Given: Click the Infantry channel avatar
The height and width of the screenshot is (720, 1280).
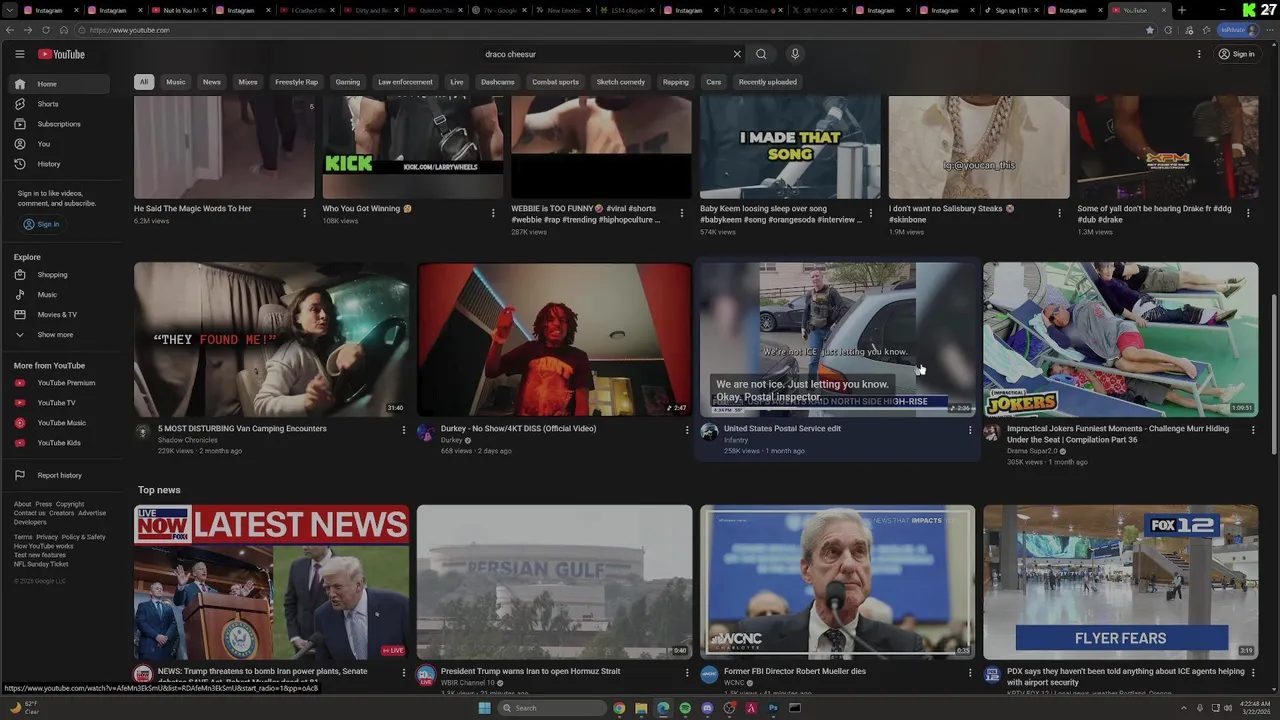Looking at the screenshot, I should pos(709,432).
